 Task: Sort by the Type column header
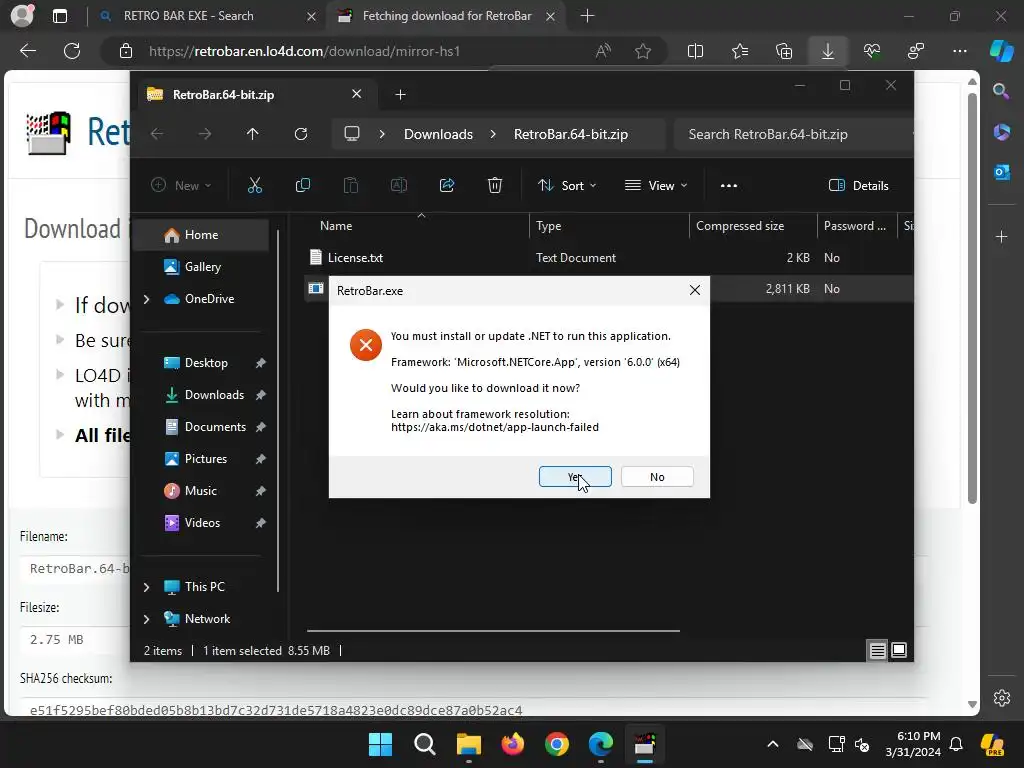(609, 226)
